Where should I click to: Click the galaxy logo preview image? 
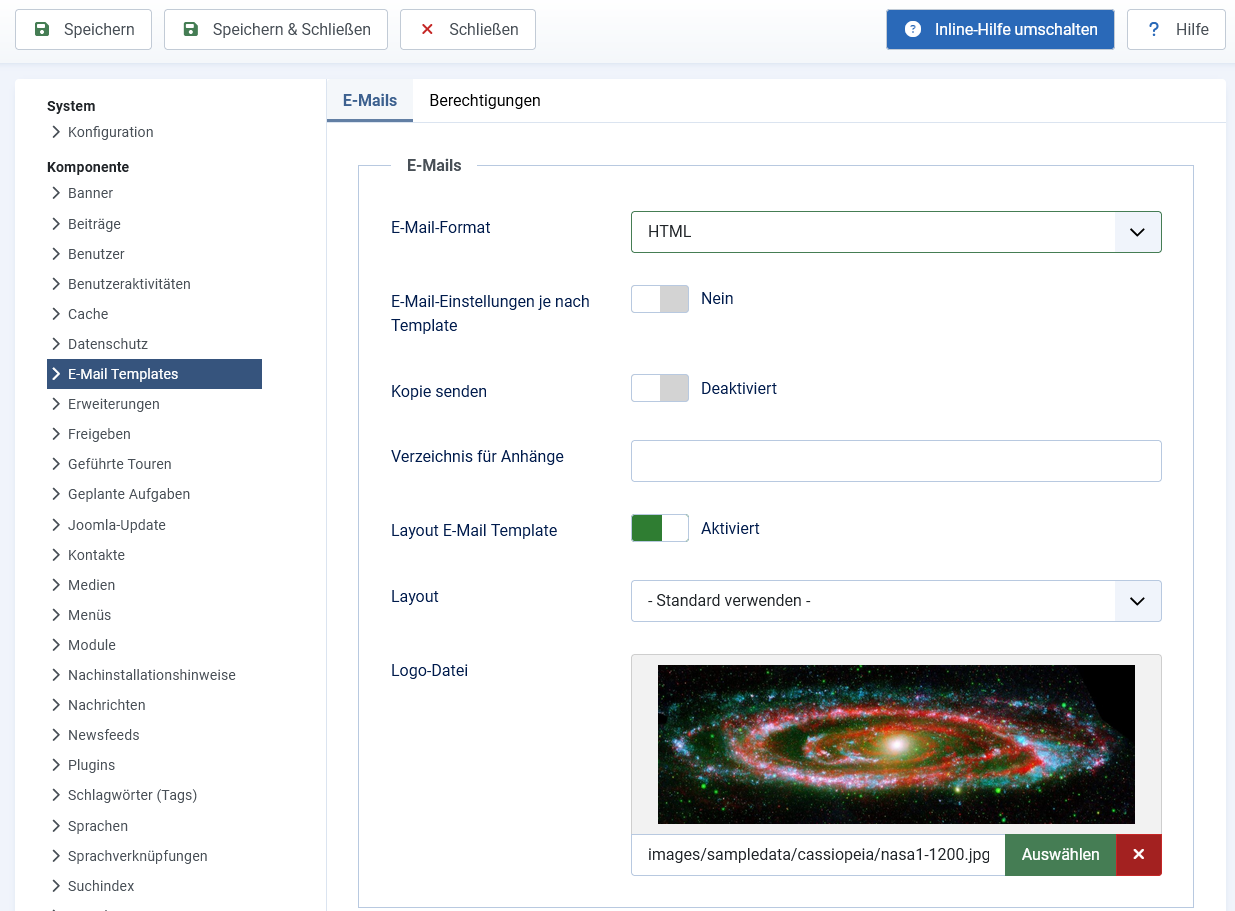[896, 744]
